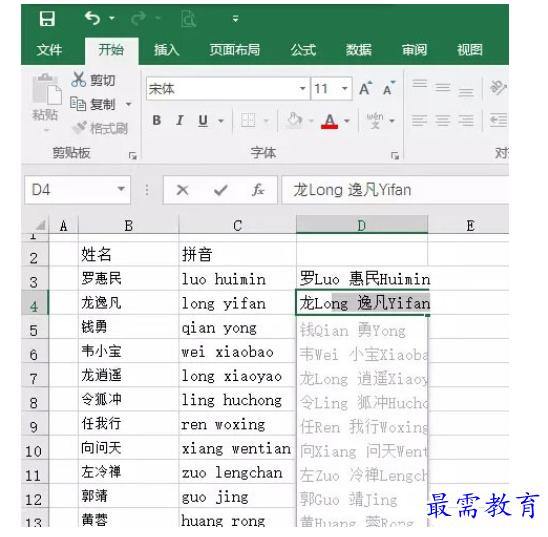
Task: Click the Orientation text angle icon
Action: [498, 87]
